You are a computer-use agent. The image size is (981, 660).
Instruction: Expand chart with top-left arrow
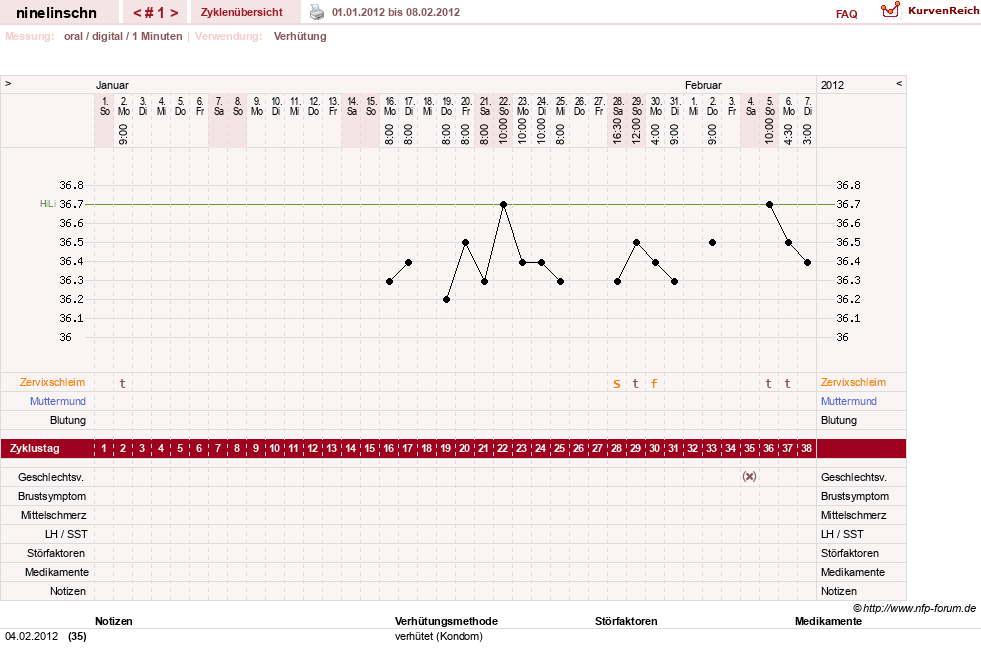tap(8, 83)
